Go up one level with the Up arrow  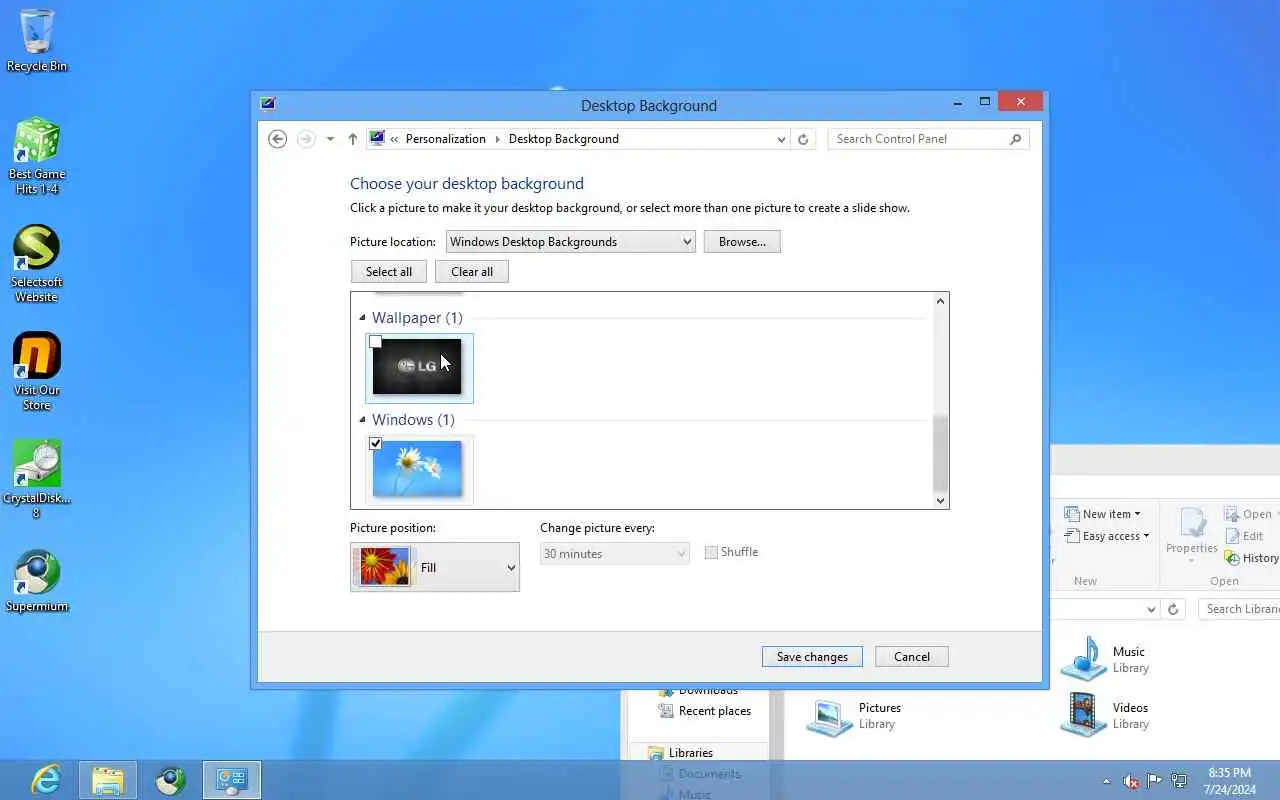coord(353,139)
